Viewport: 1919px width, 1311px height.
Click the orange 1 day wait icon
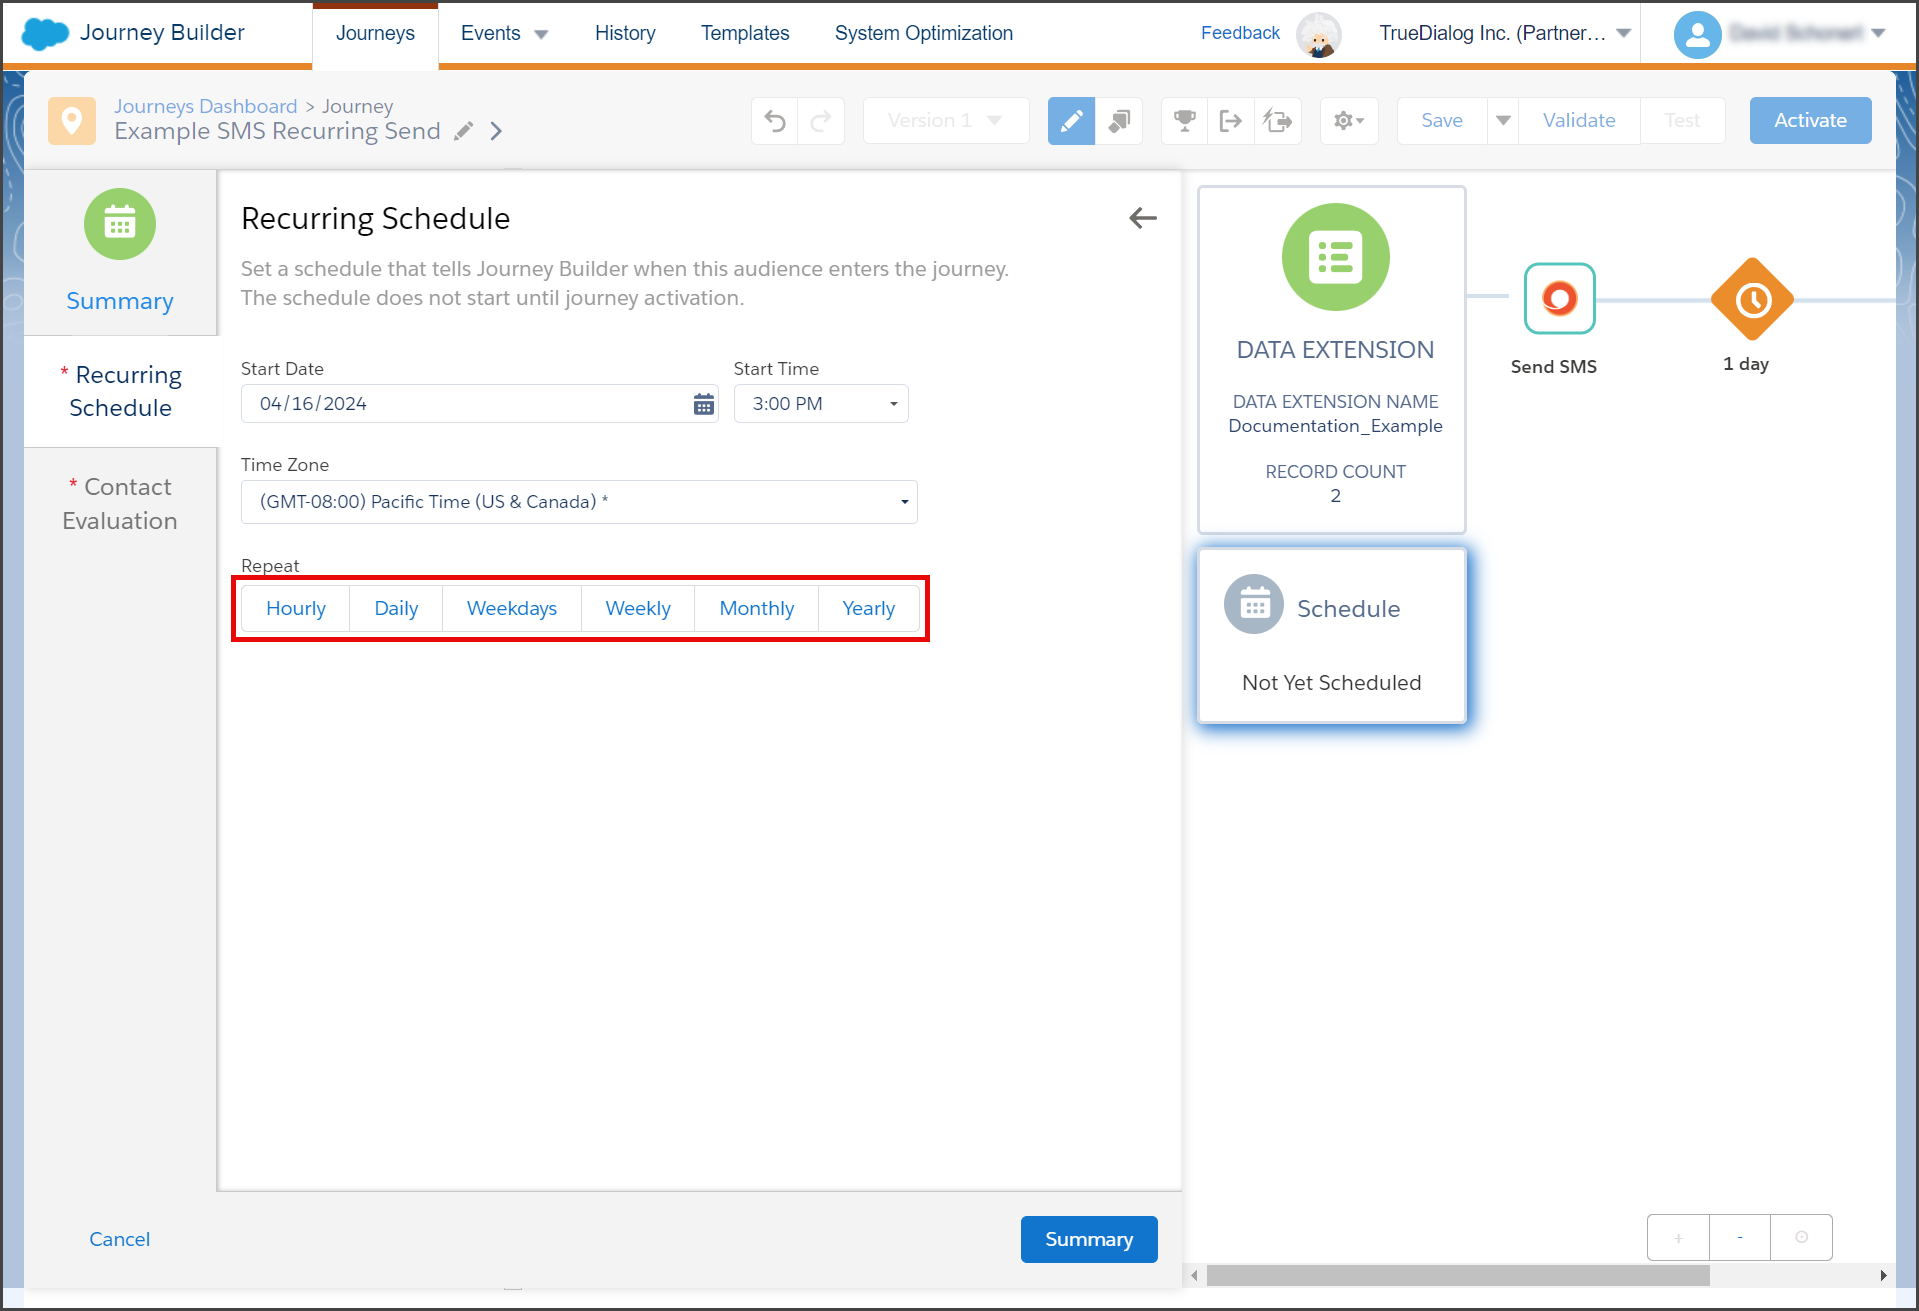click(1752, 299)
